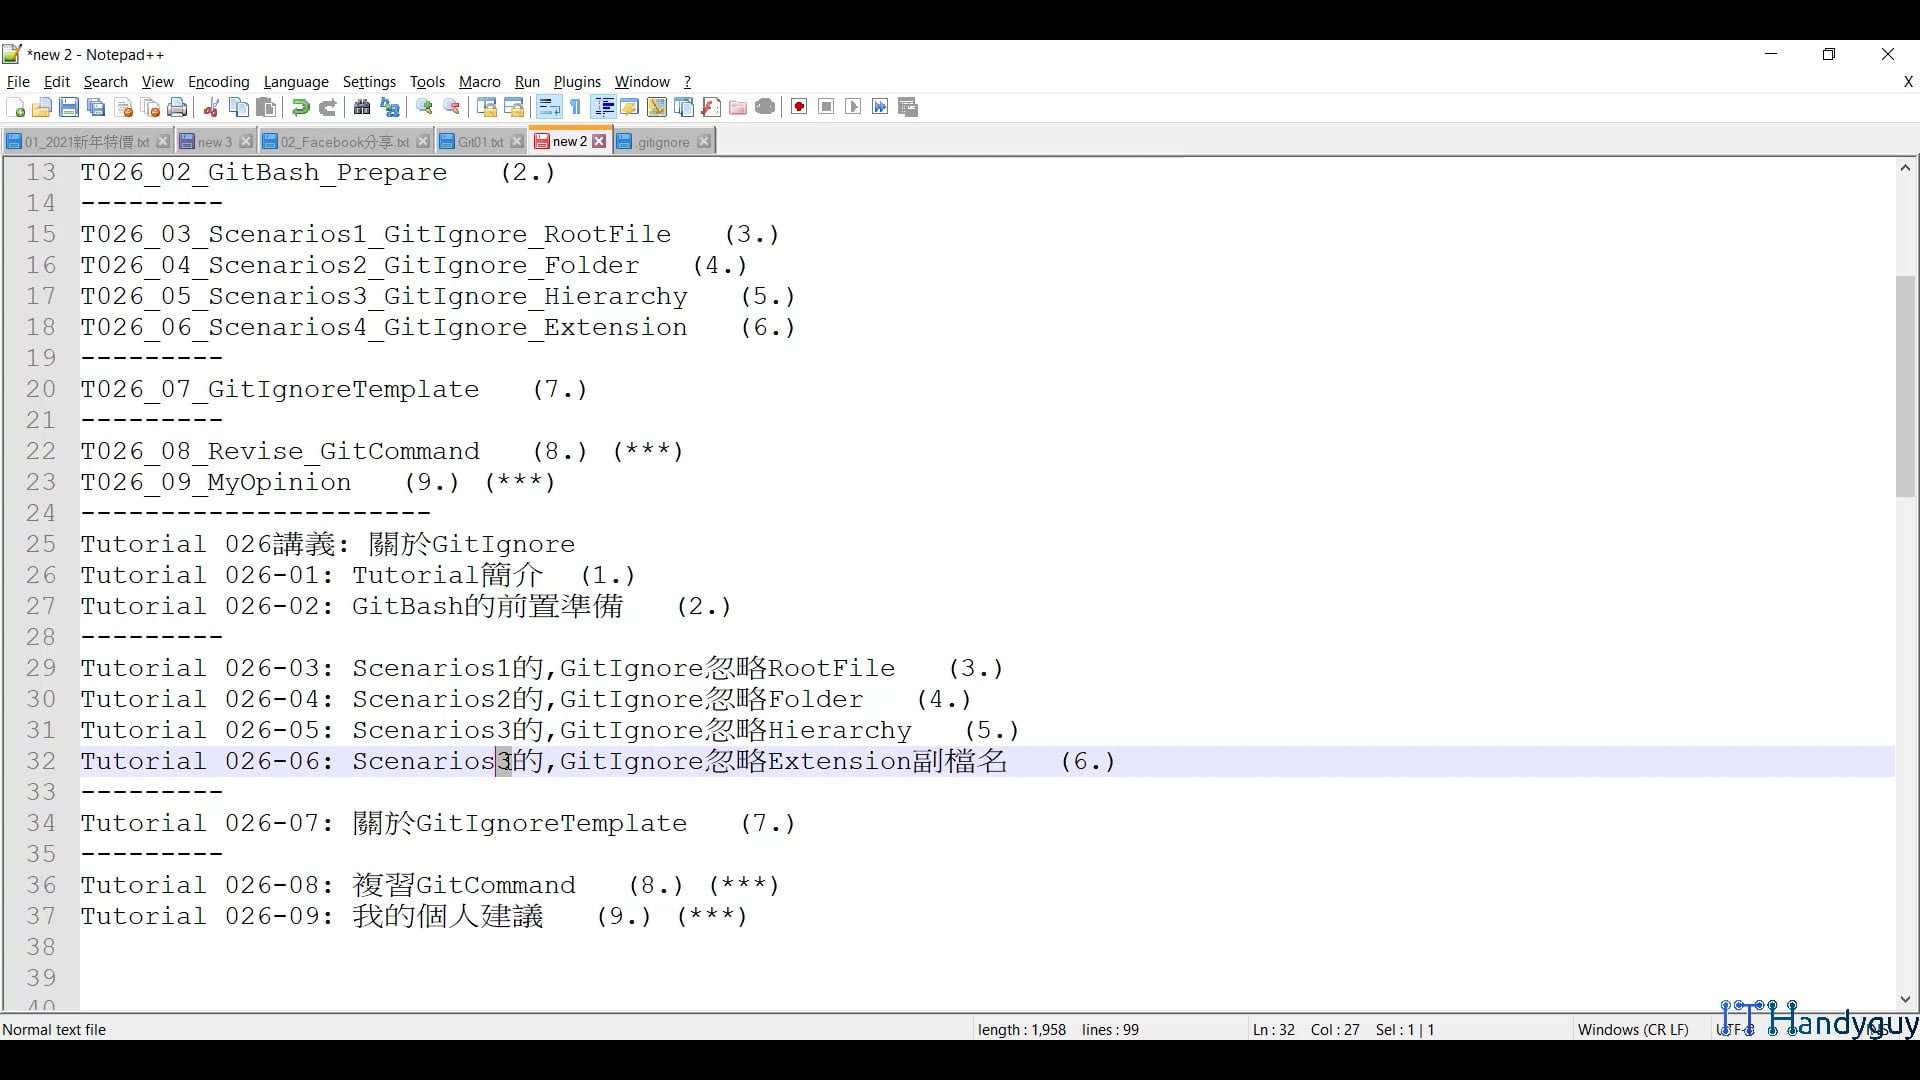This screenshot has height=1080, width=1920.
Task: Open the Encoding menu
Action: pyautogui.click(x=218, y=82)
